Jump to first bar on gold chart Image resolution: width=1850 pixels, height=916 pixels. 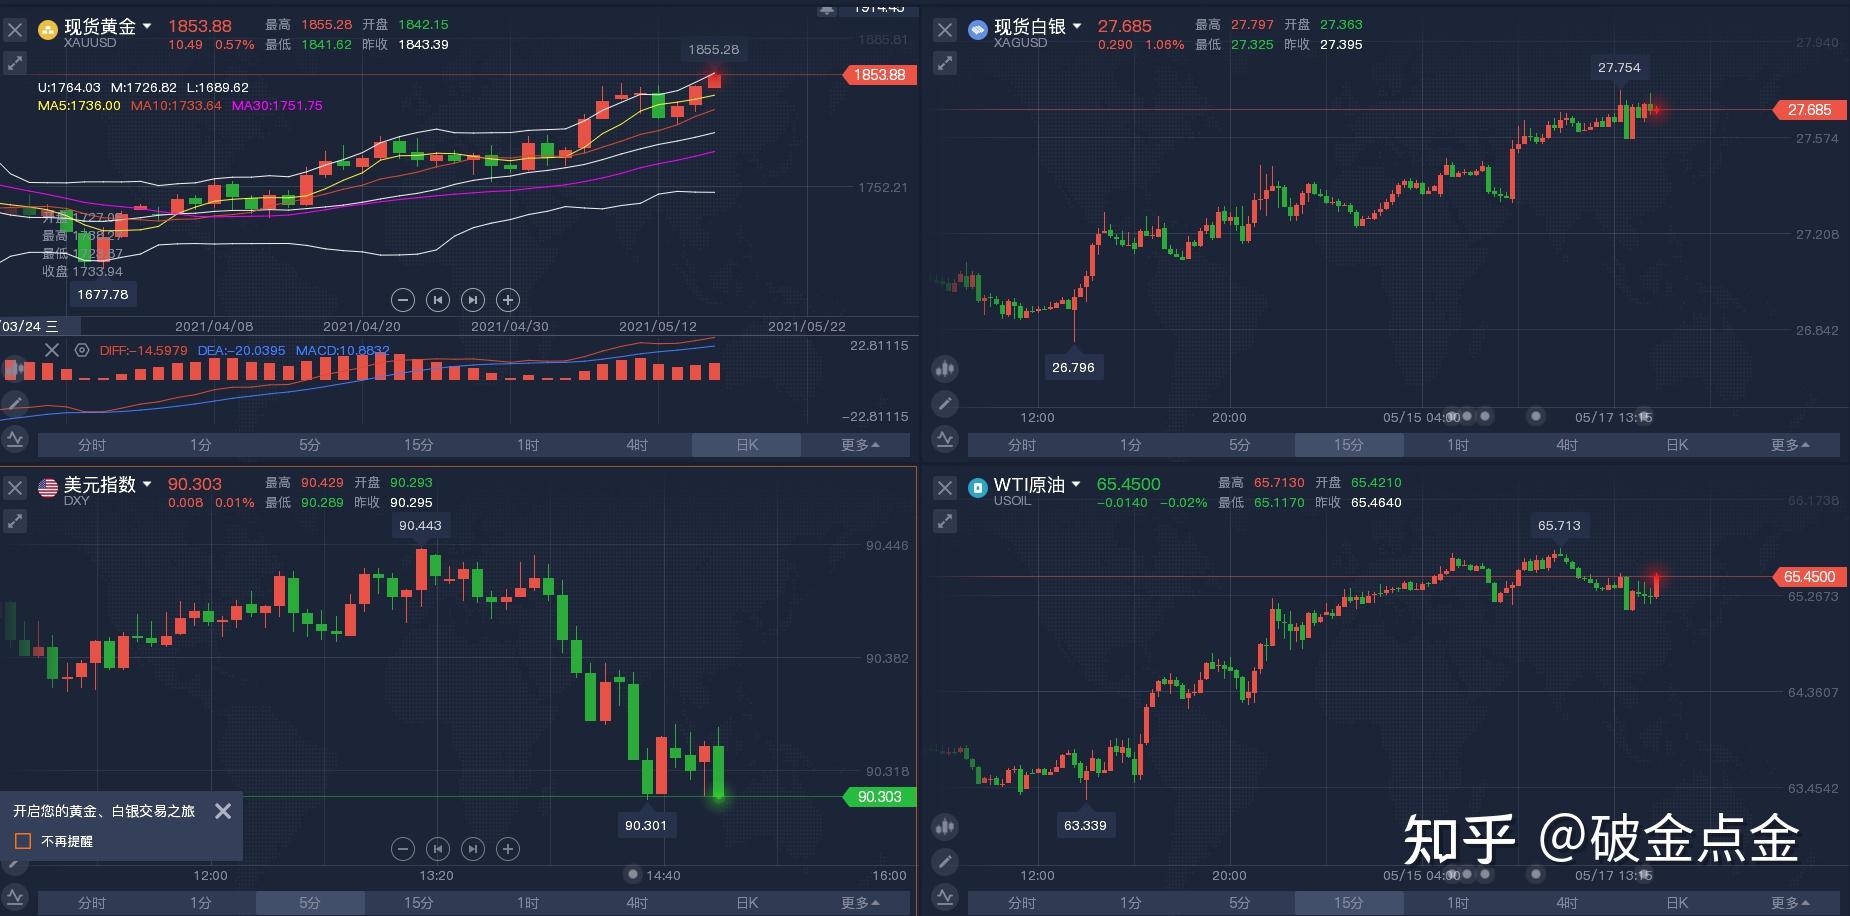click(437, 299)
